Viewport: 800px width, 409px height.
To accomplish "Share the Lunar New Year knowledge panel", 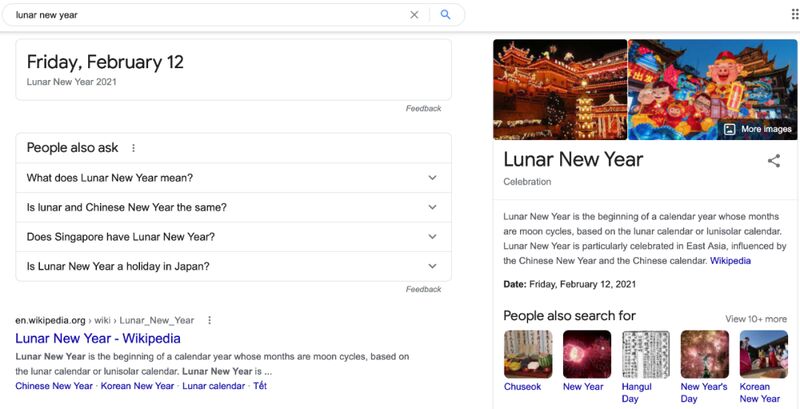I will tap(773, 161).
